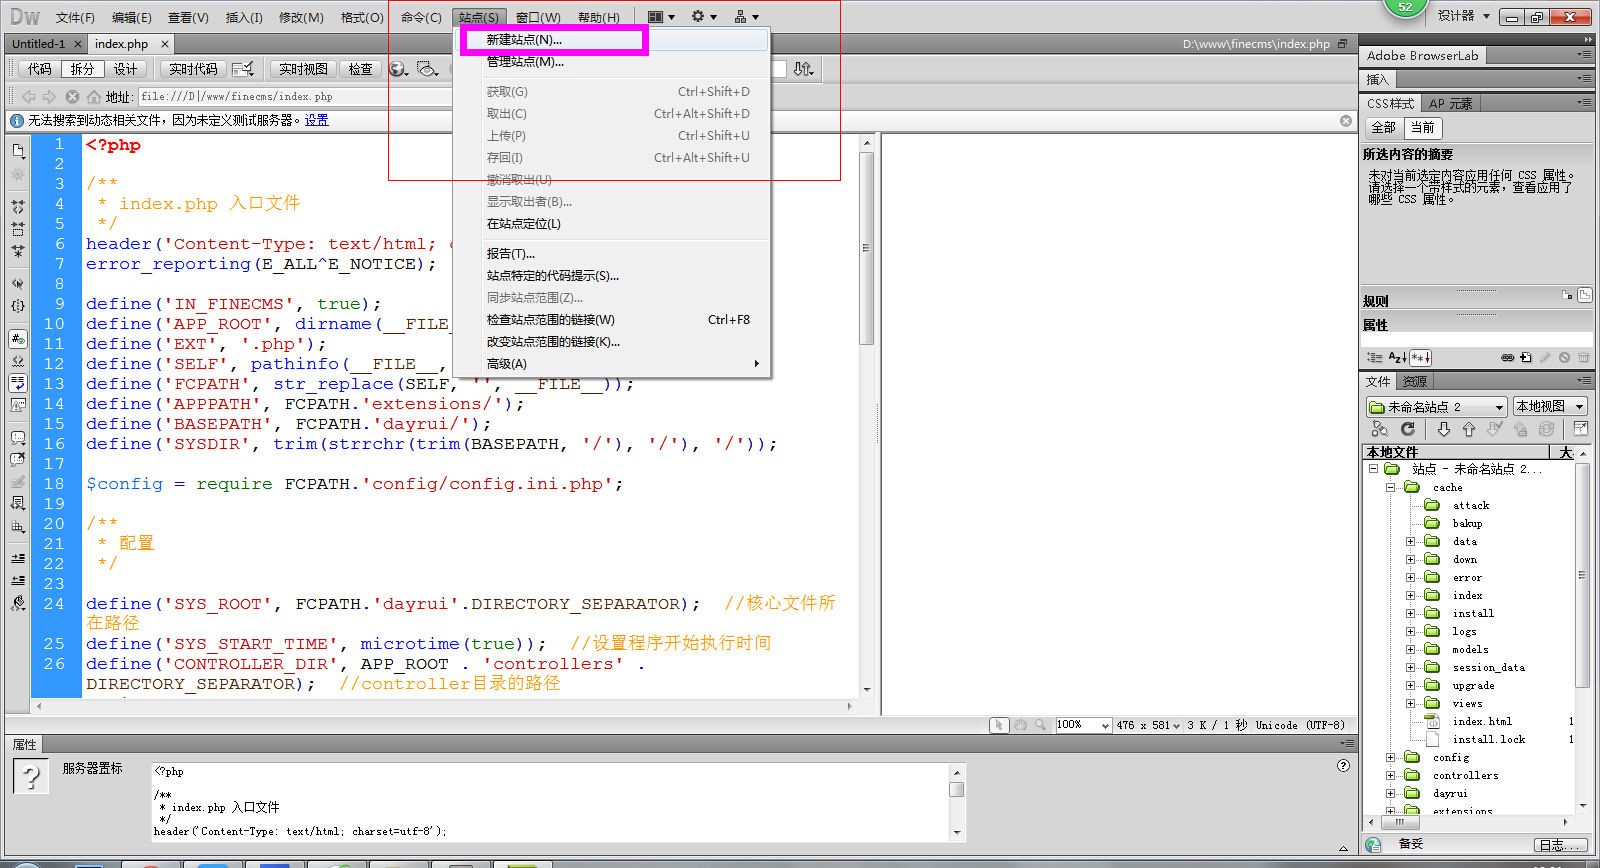Image resolution: width=1600 pixels, height=868 pixels.
Task: Open the AP 元素 panel tab
Action: point(1450,103)
